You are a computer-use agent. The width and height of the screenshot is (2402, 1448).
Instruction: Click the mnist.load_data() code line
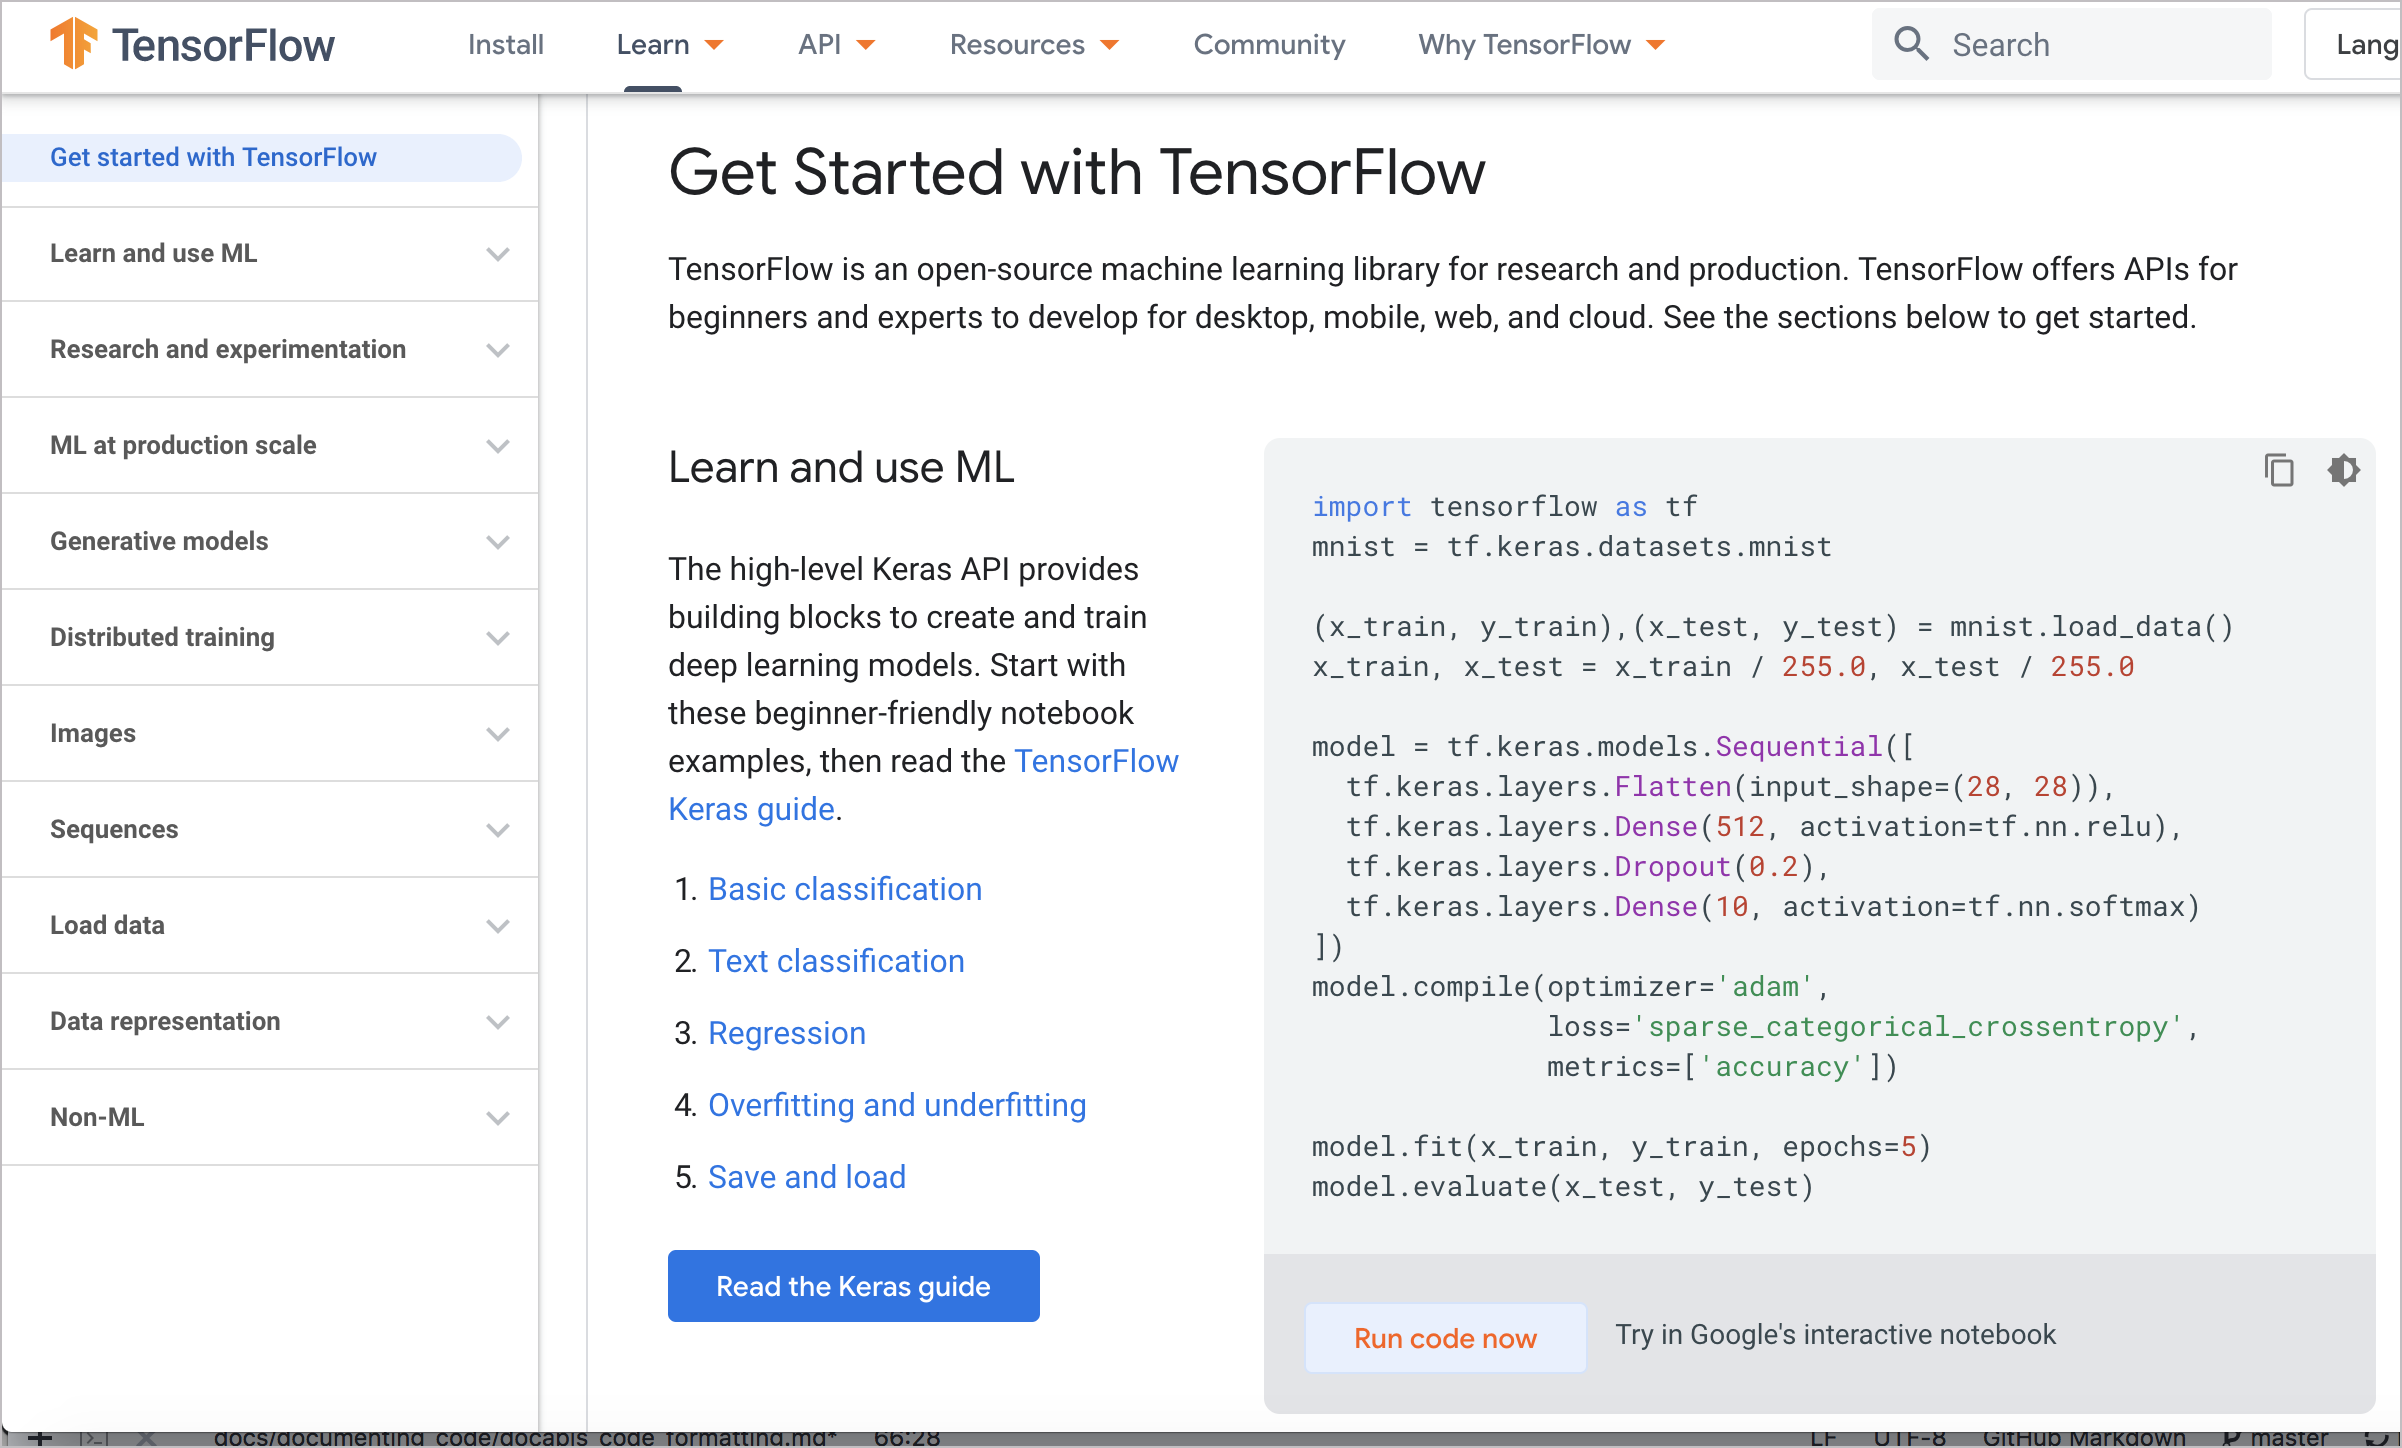[1773, 626]
